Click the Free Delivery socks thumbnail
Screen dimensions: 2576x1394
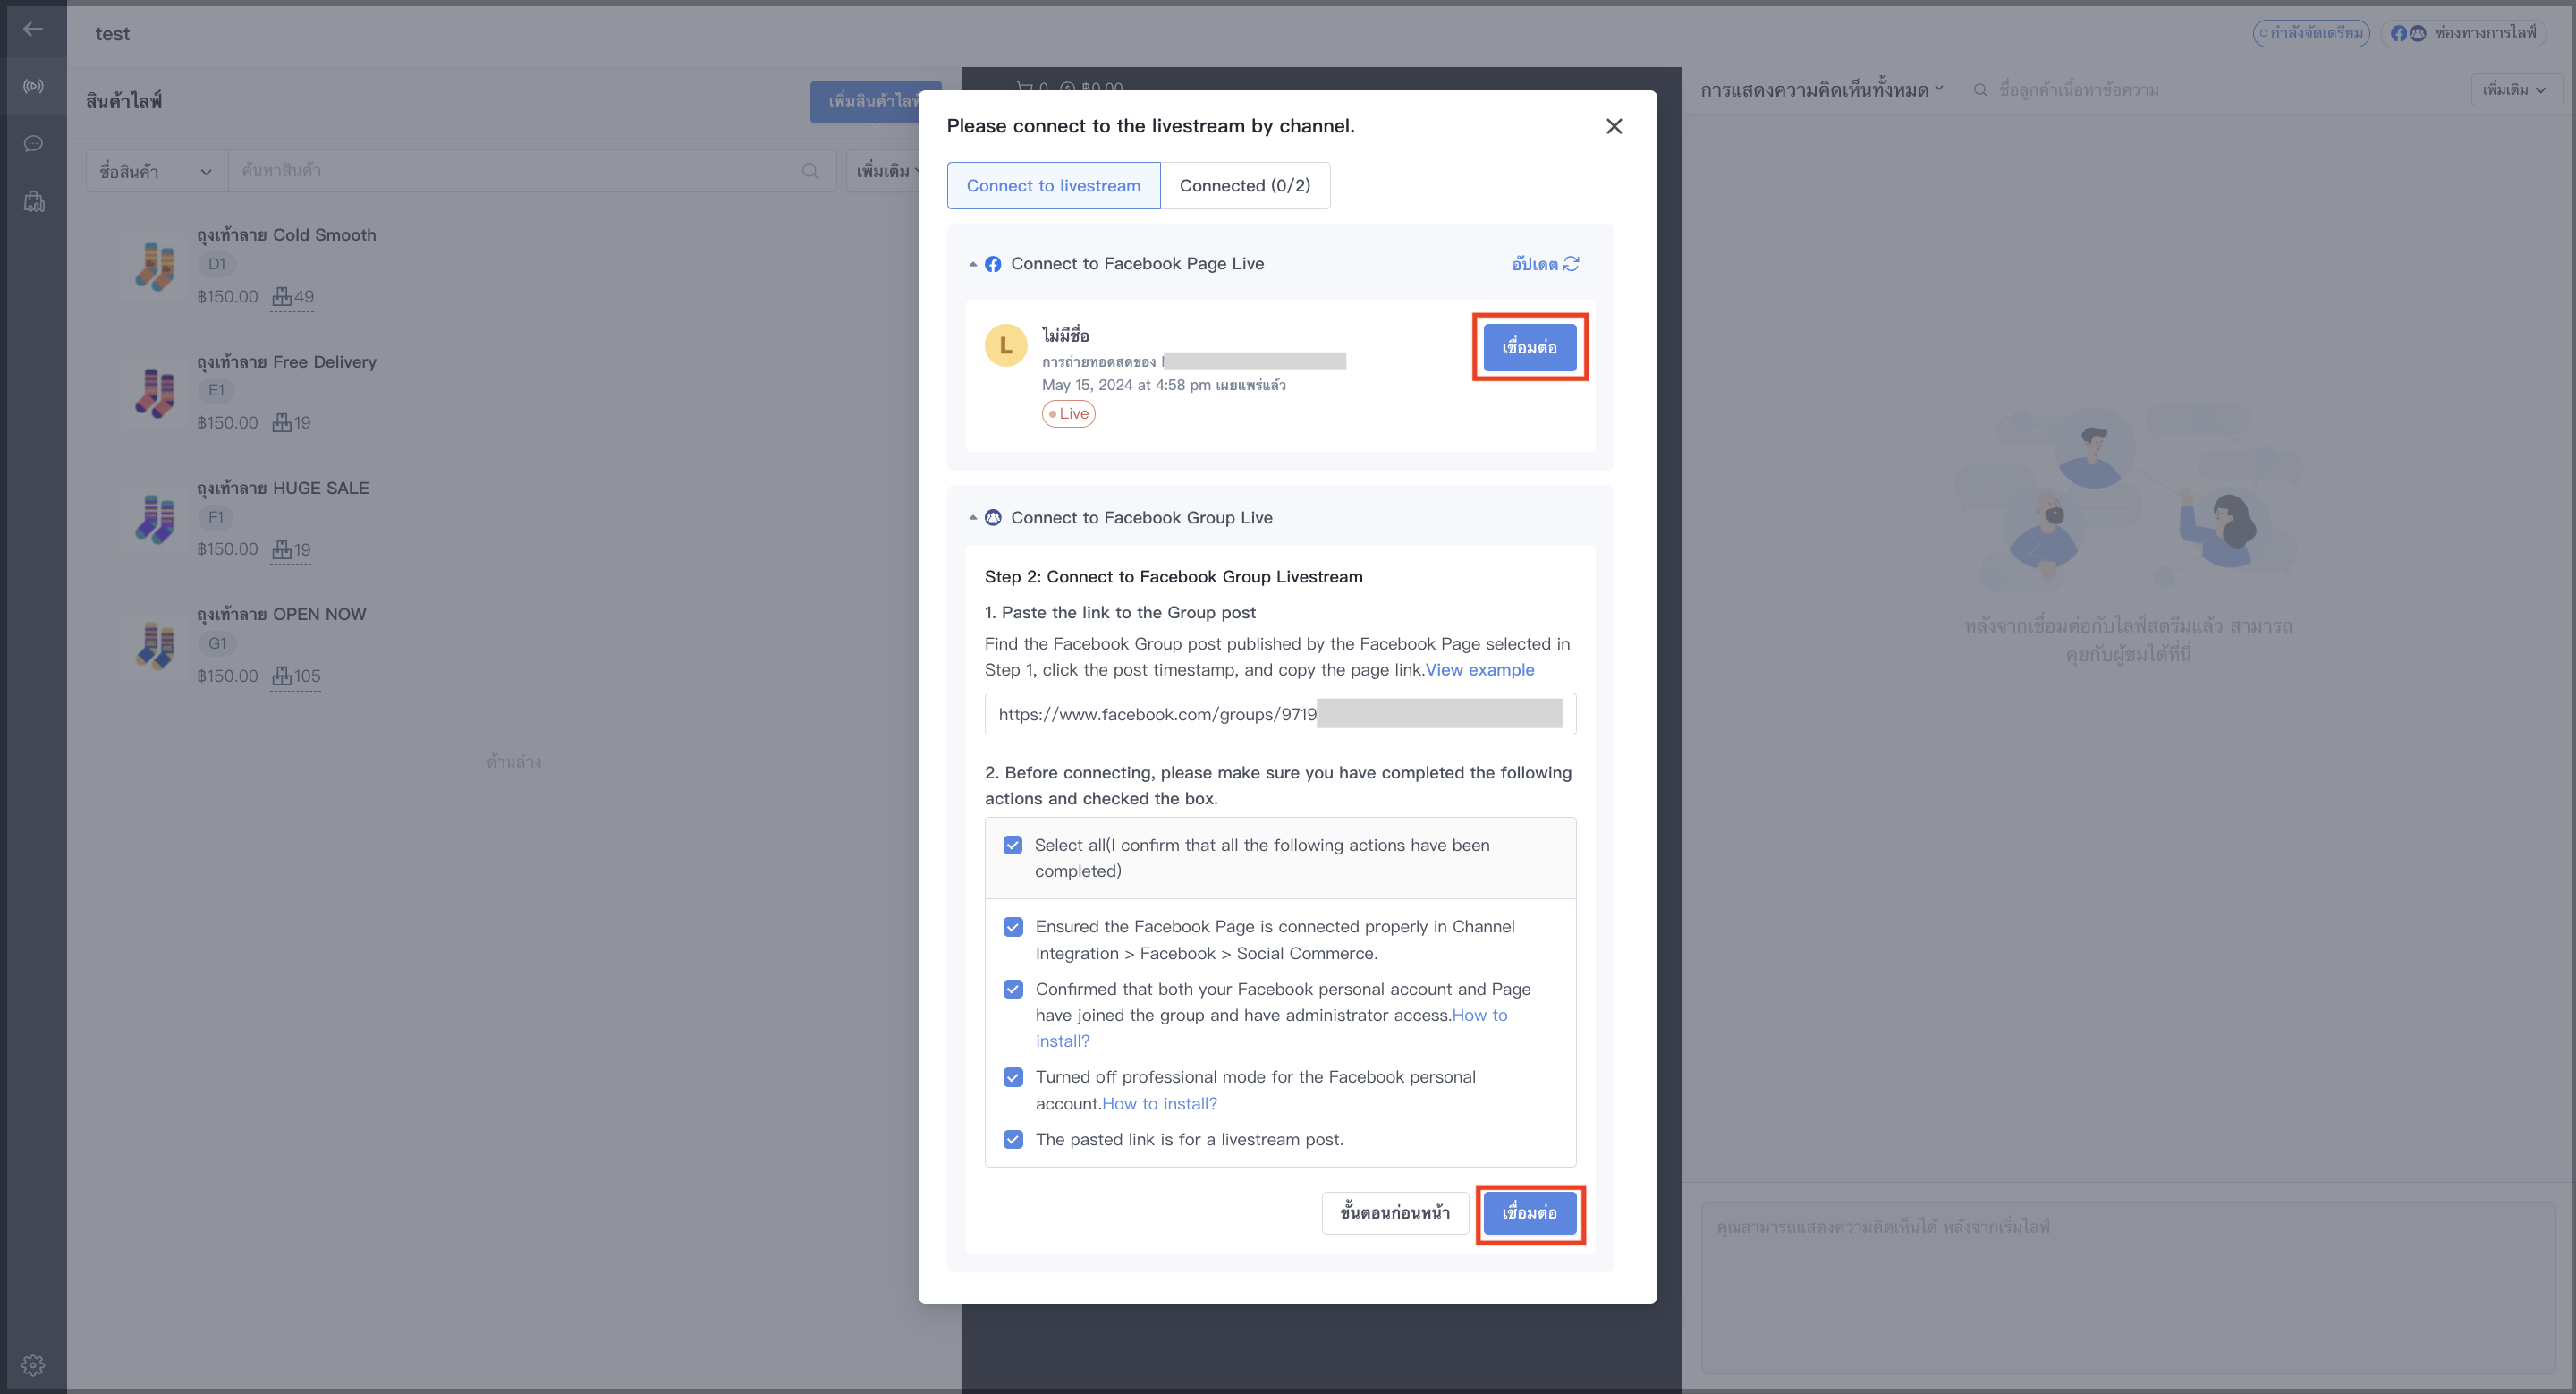[x=155, y=392]
